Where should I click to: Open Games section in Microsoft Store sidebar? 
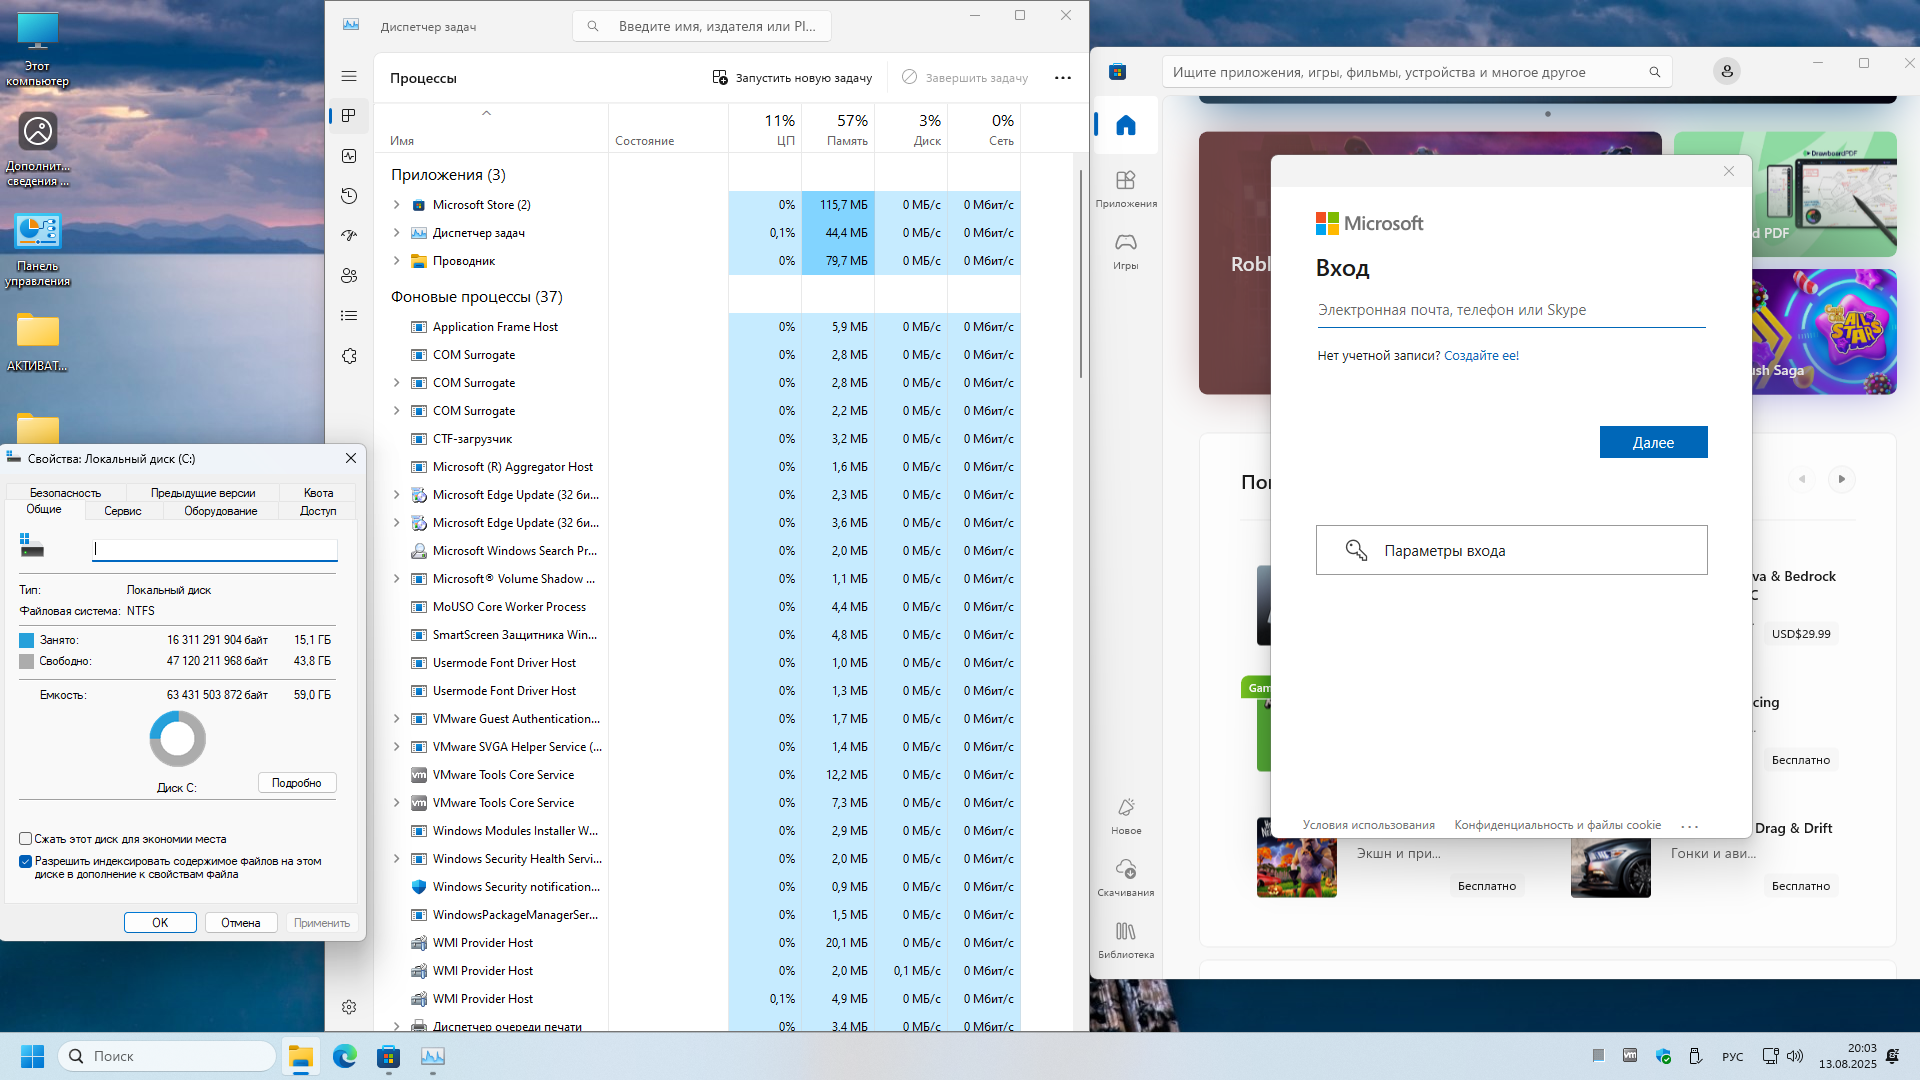point(1126,250)
